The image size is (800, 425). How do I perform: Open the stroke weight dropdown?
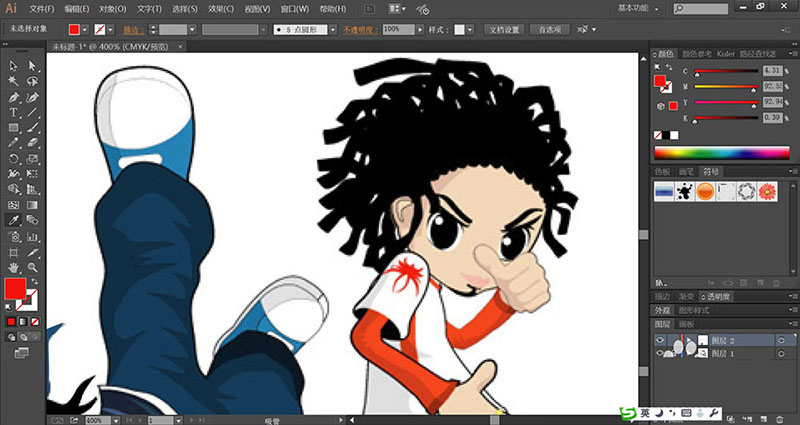point(192,30)
